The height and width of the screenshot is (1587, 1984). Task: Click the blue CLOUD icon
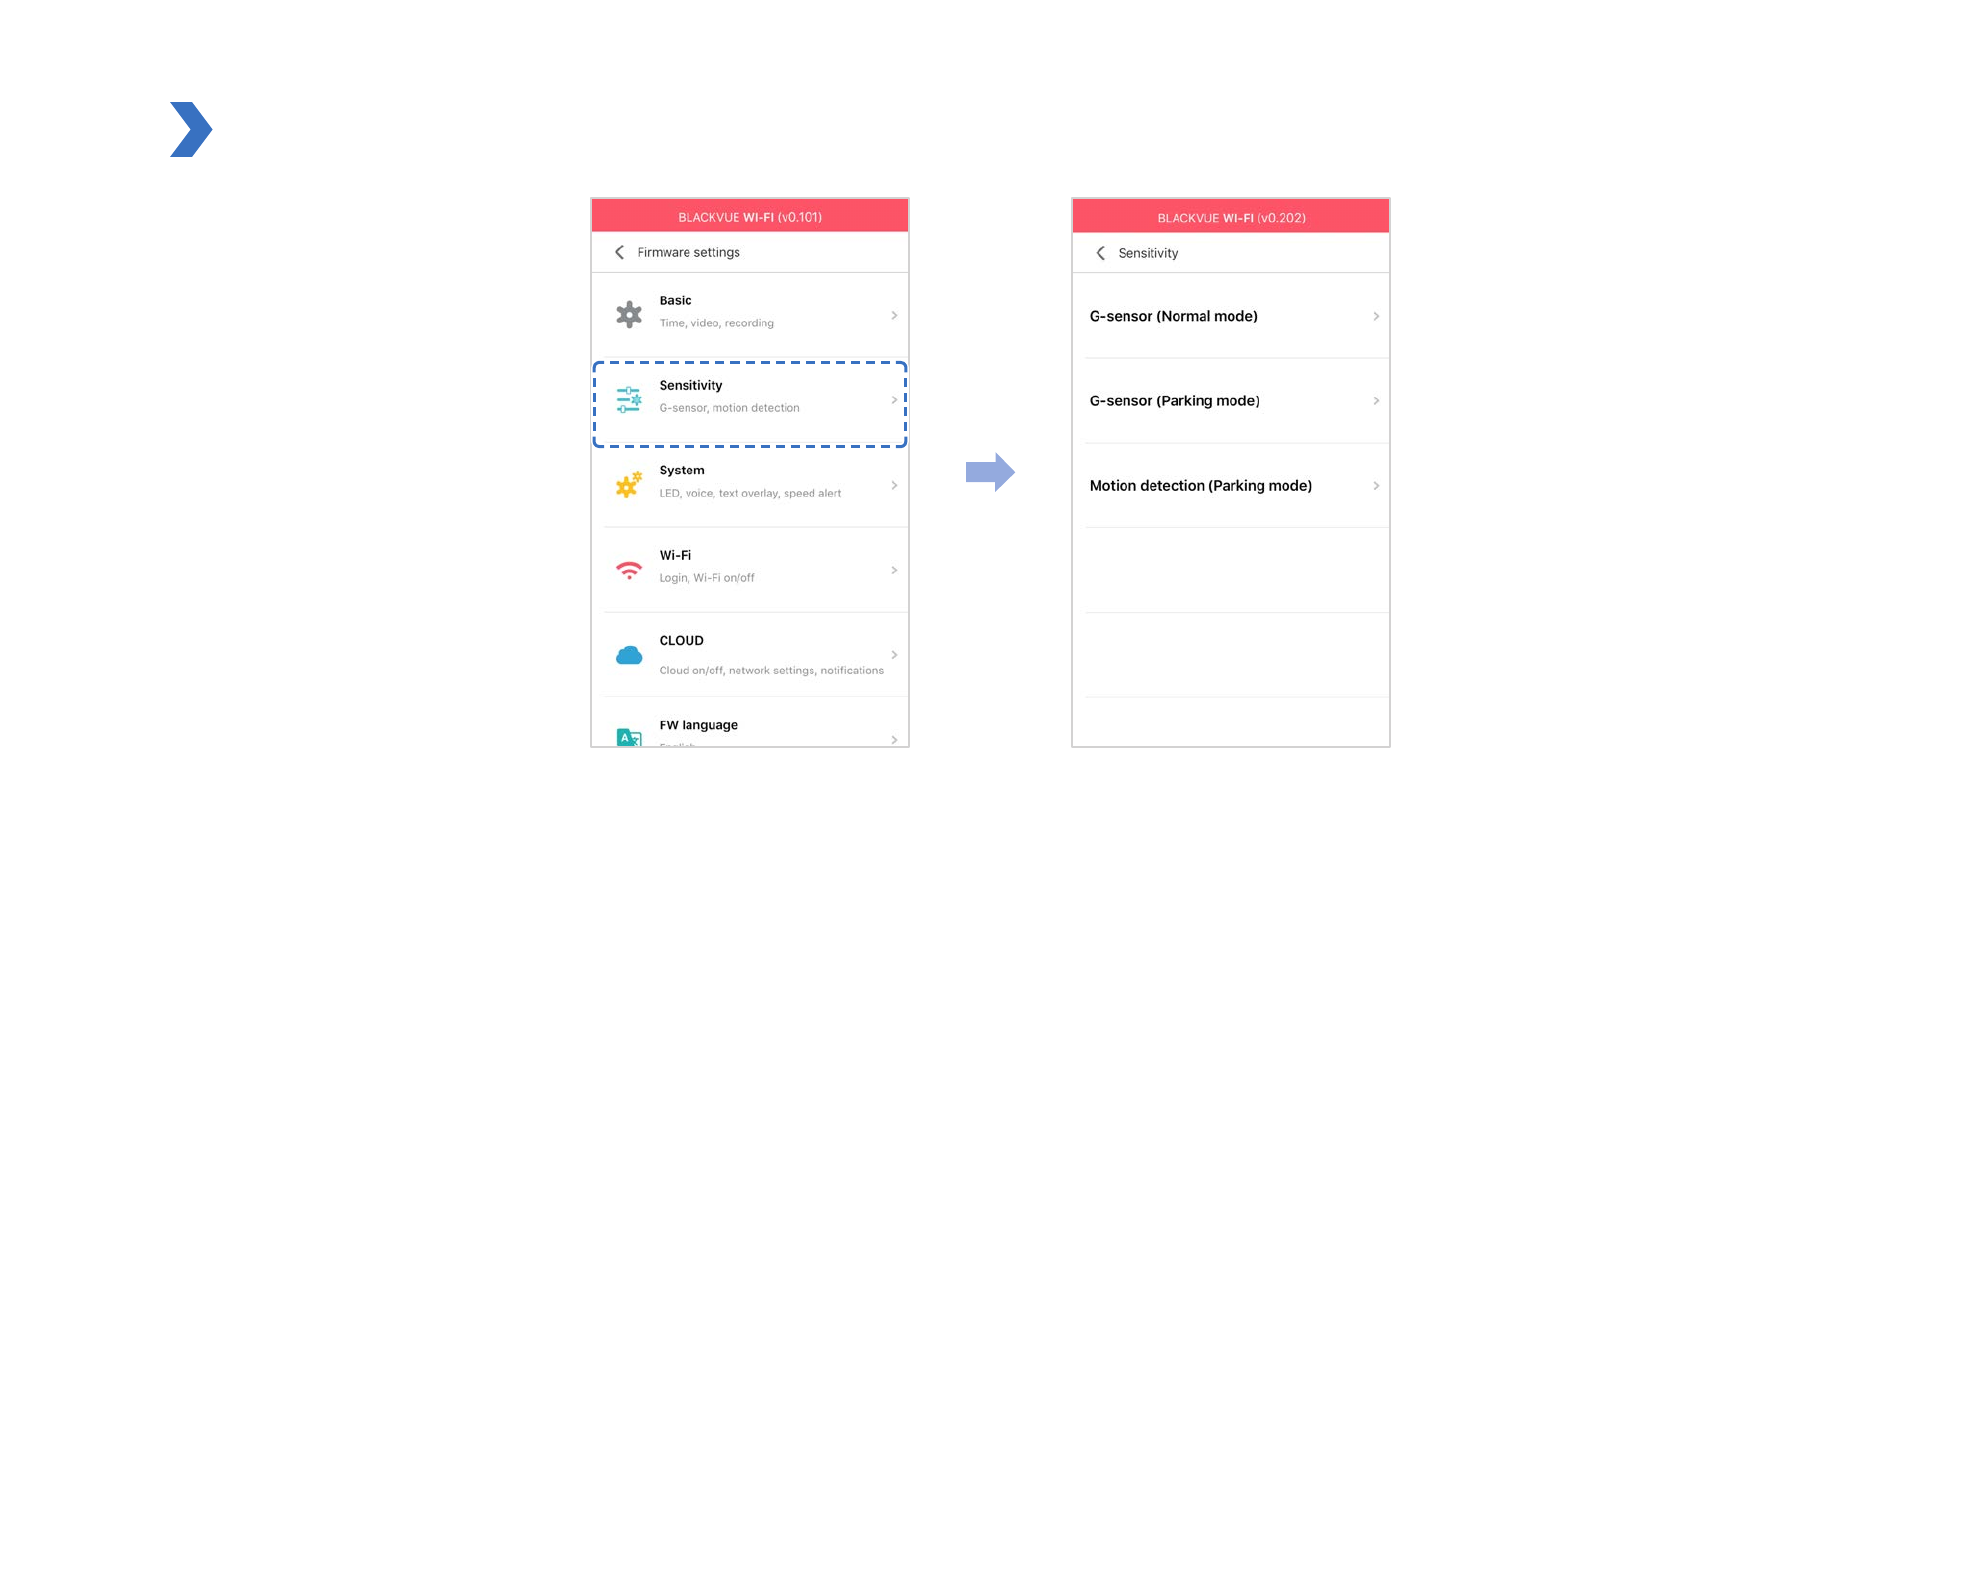628,655
